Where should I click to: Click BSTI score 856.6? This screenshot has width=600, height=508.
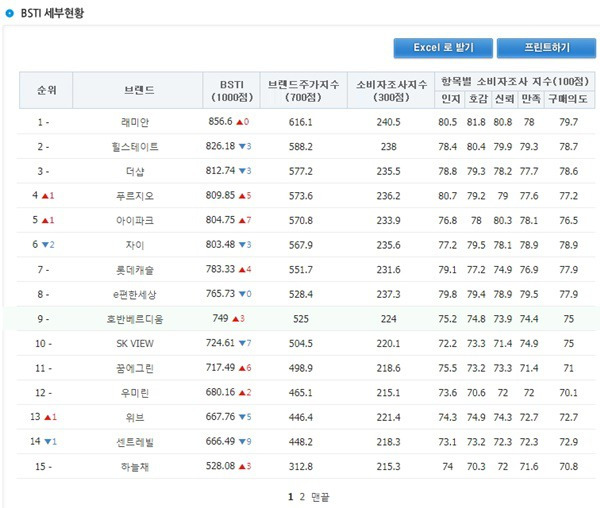pyautogui.click(x=220, y=121)
